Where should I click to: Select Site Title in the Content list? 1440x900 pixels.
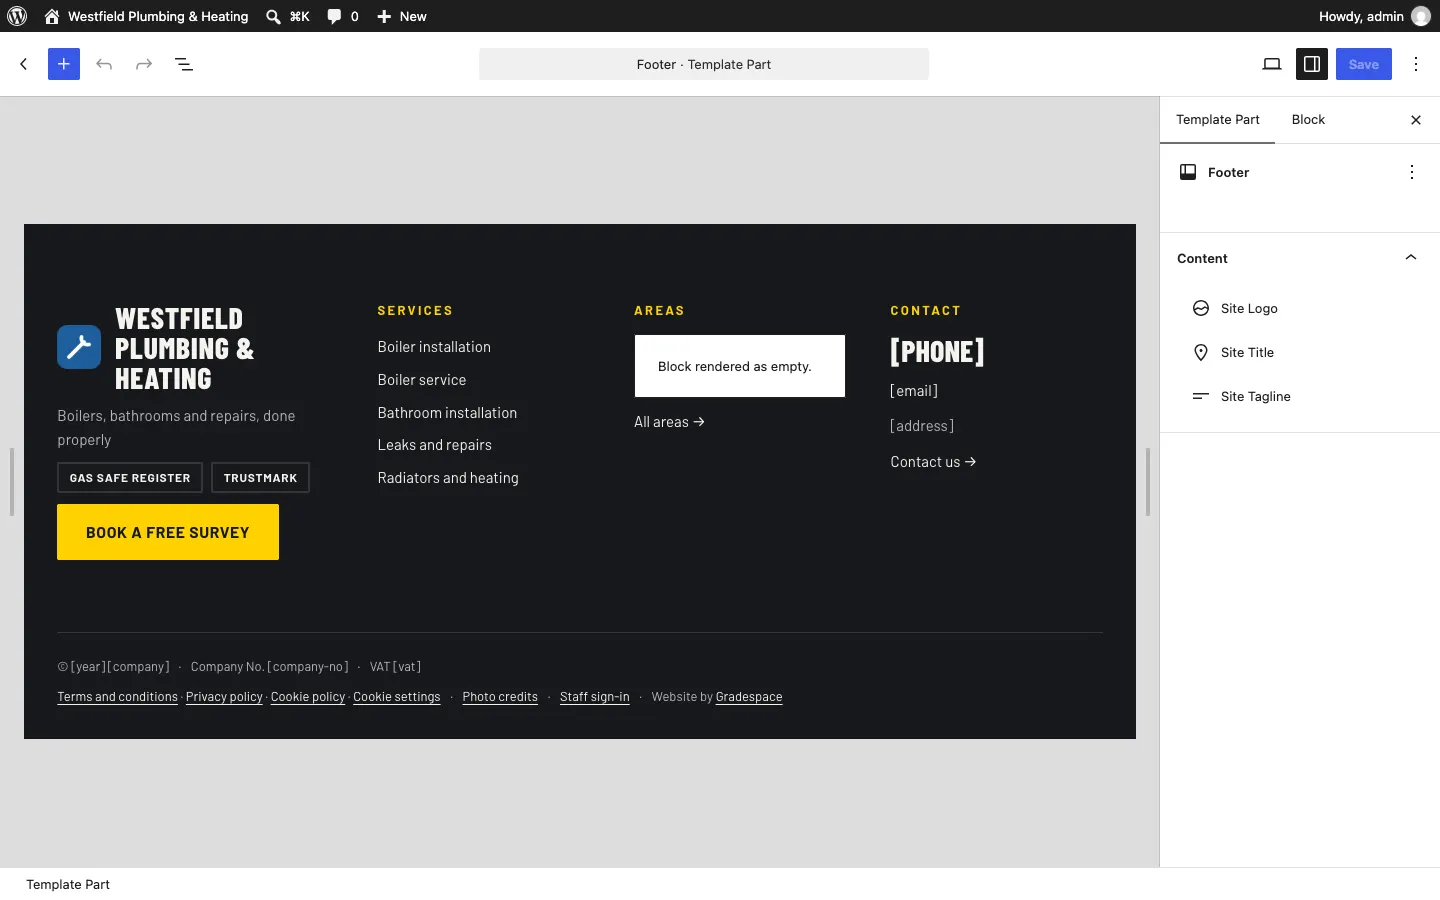coord(1300,352)
